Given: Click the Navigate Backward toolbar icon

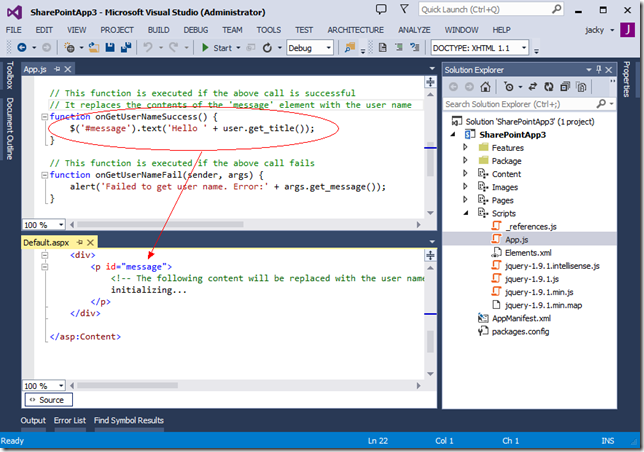Looking at the screenshot, I should 21,48.
